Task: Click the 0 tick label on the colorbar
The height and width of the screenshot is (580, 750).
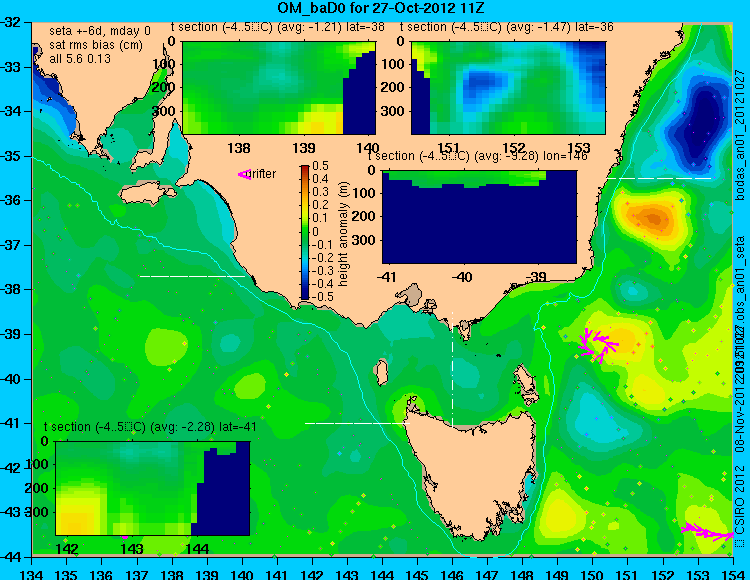Action: coord(315,231)
